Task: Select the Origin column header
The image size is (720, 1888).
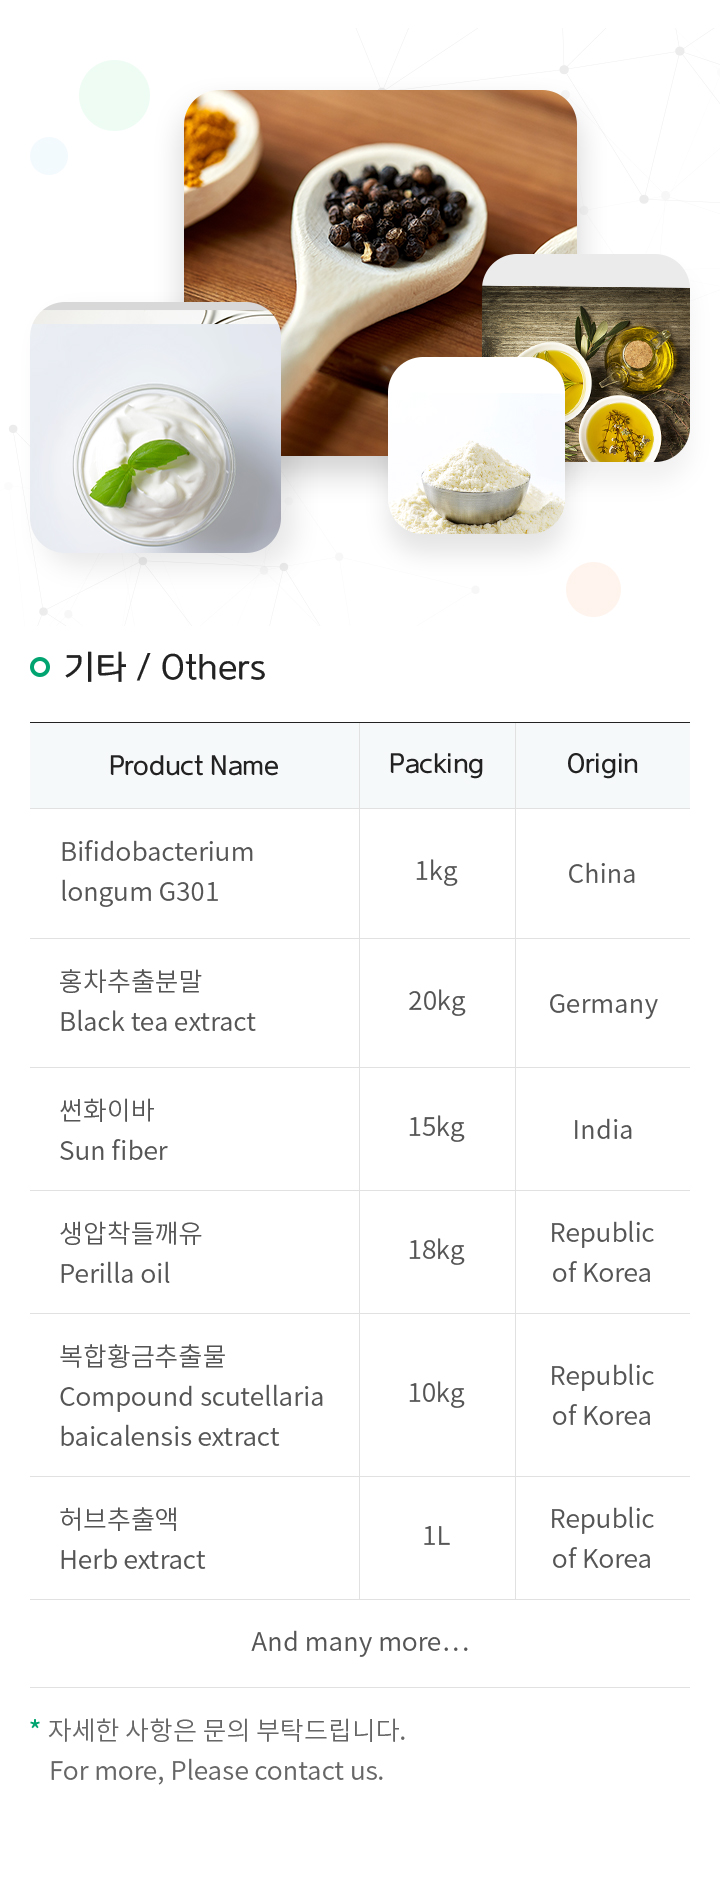Action: tap(603, 766)
